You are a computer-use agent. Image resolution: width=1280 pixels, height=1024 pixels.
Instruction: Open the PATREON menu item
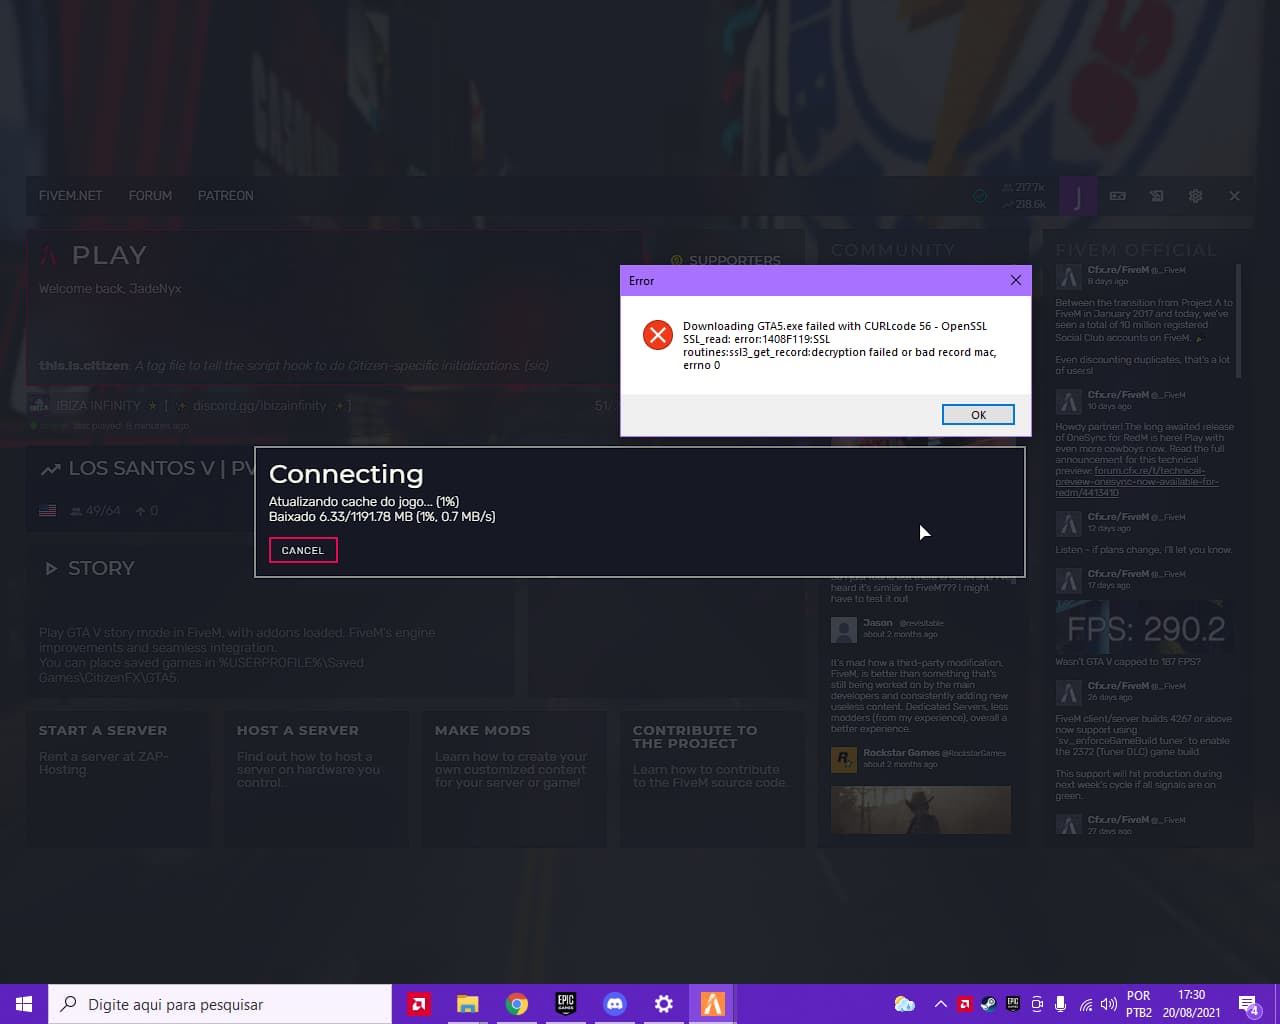coord(226,196)
